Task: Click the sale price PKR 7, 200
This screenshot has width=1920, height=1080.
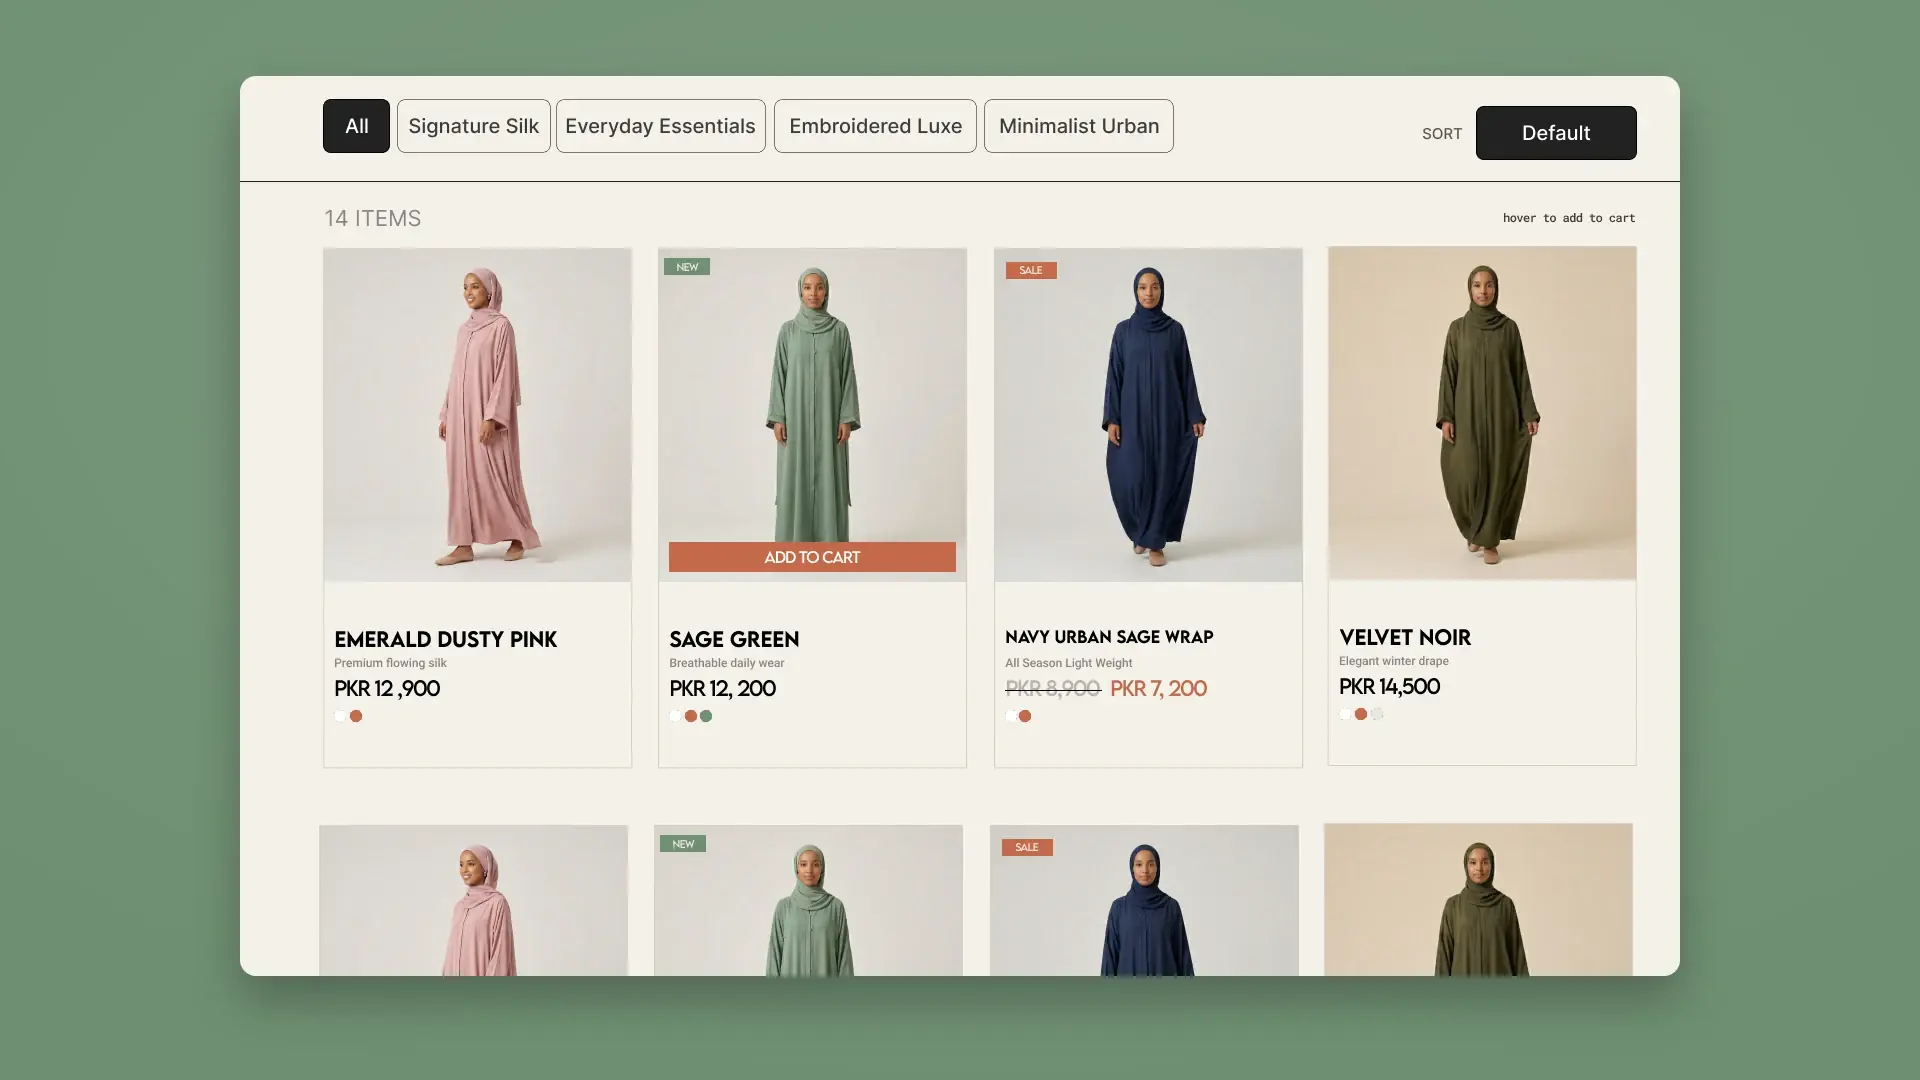Action: tap(1158, 689)
